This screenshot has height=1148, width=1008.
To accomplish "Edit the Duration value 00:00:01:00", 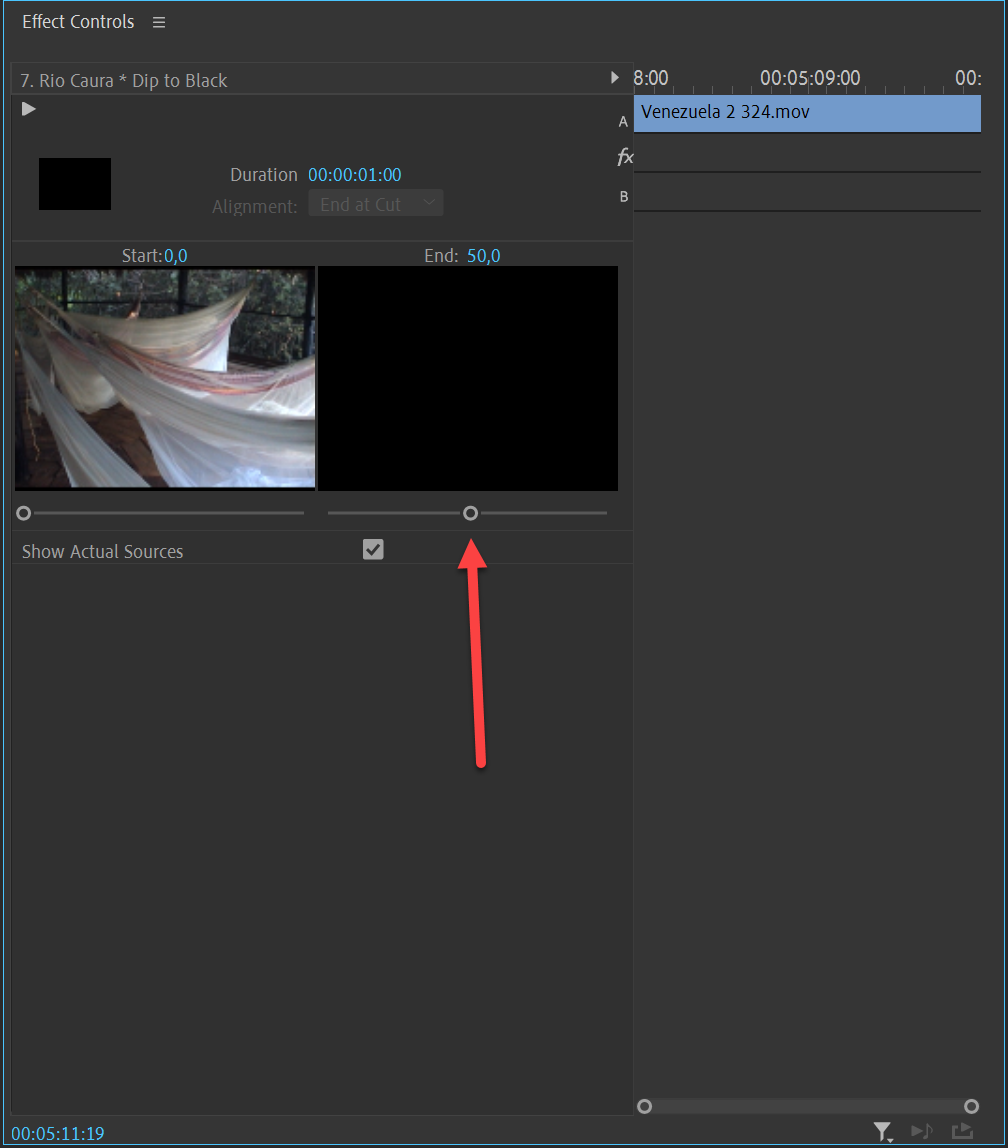I will 355,174.
